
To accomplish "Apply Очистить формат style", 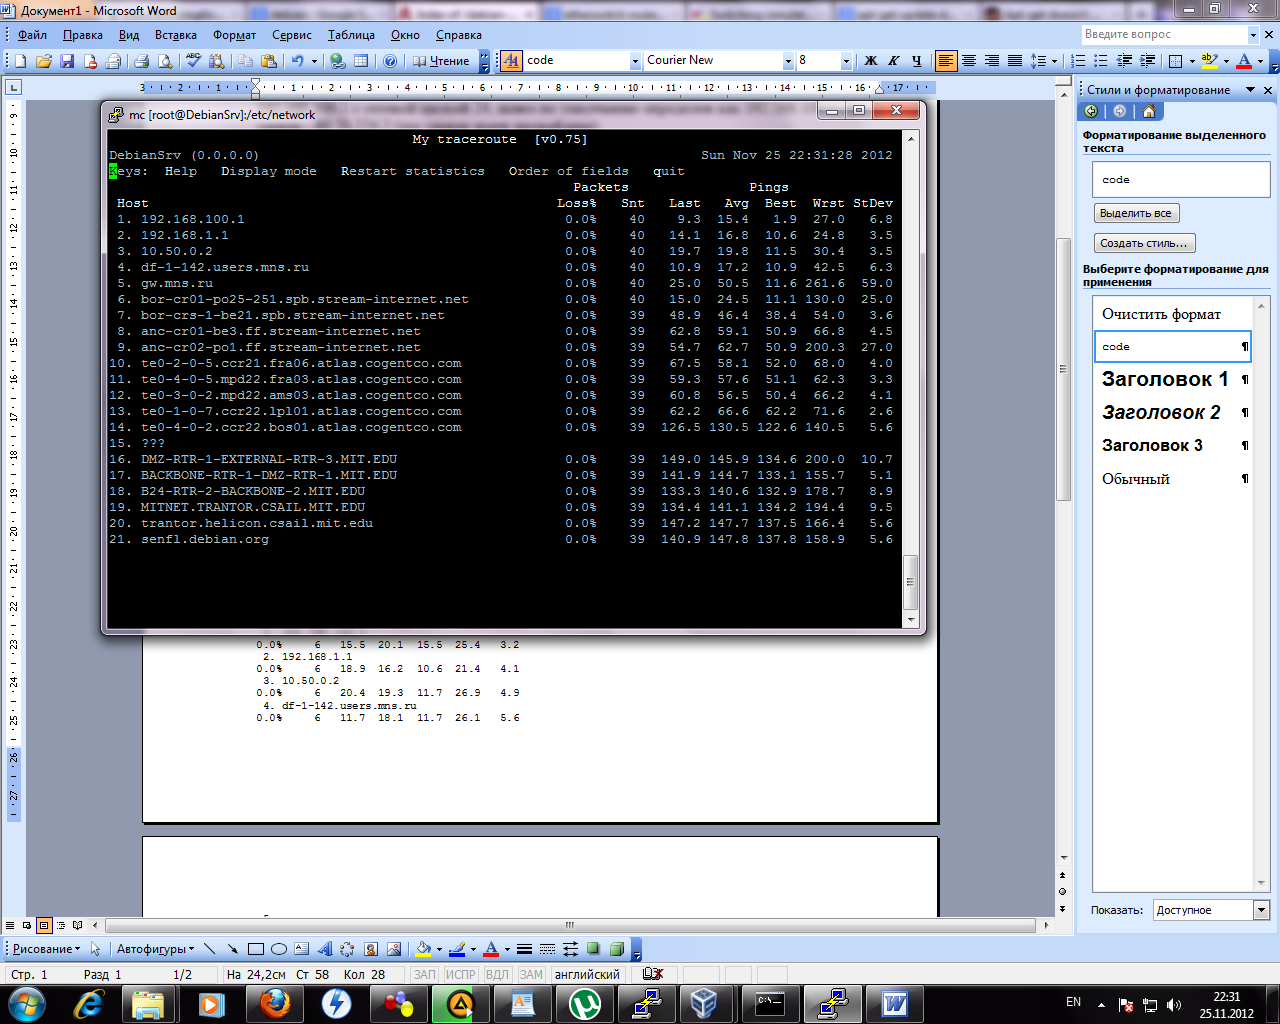I will 1172,314.
